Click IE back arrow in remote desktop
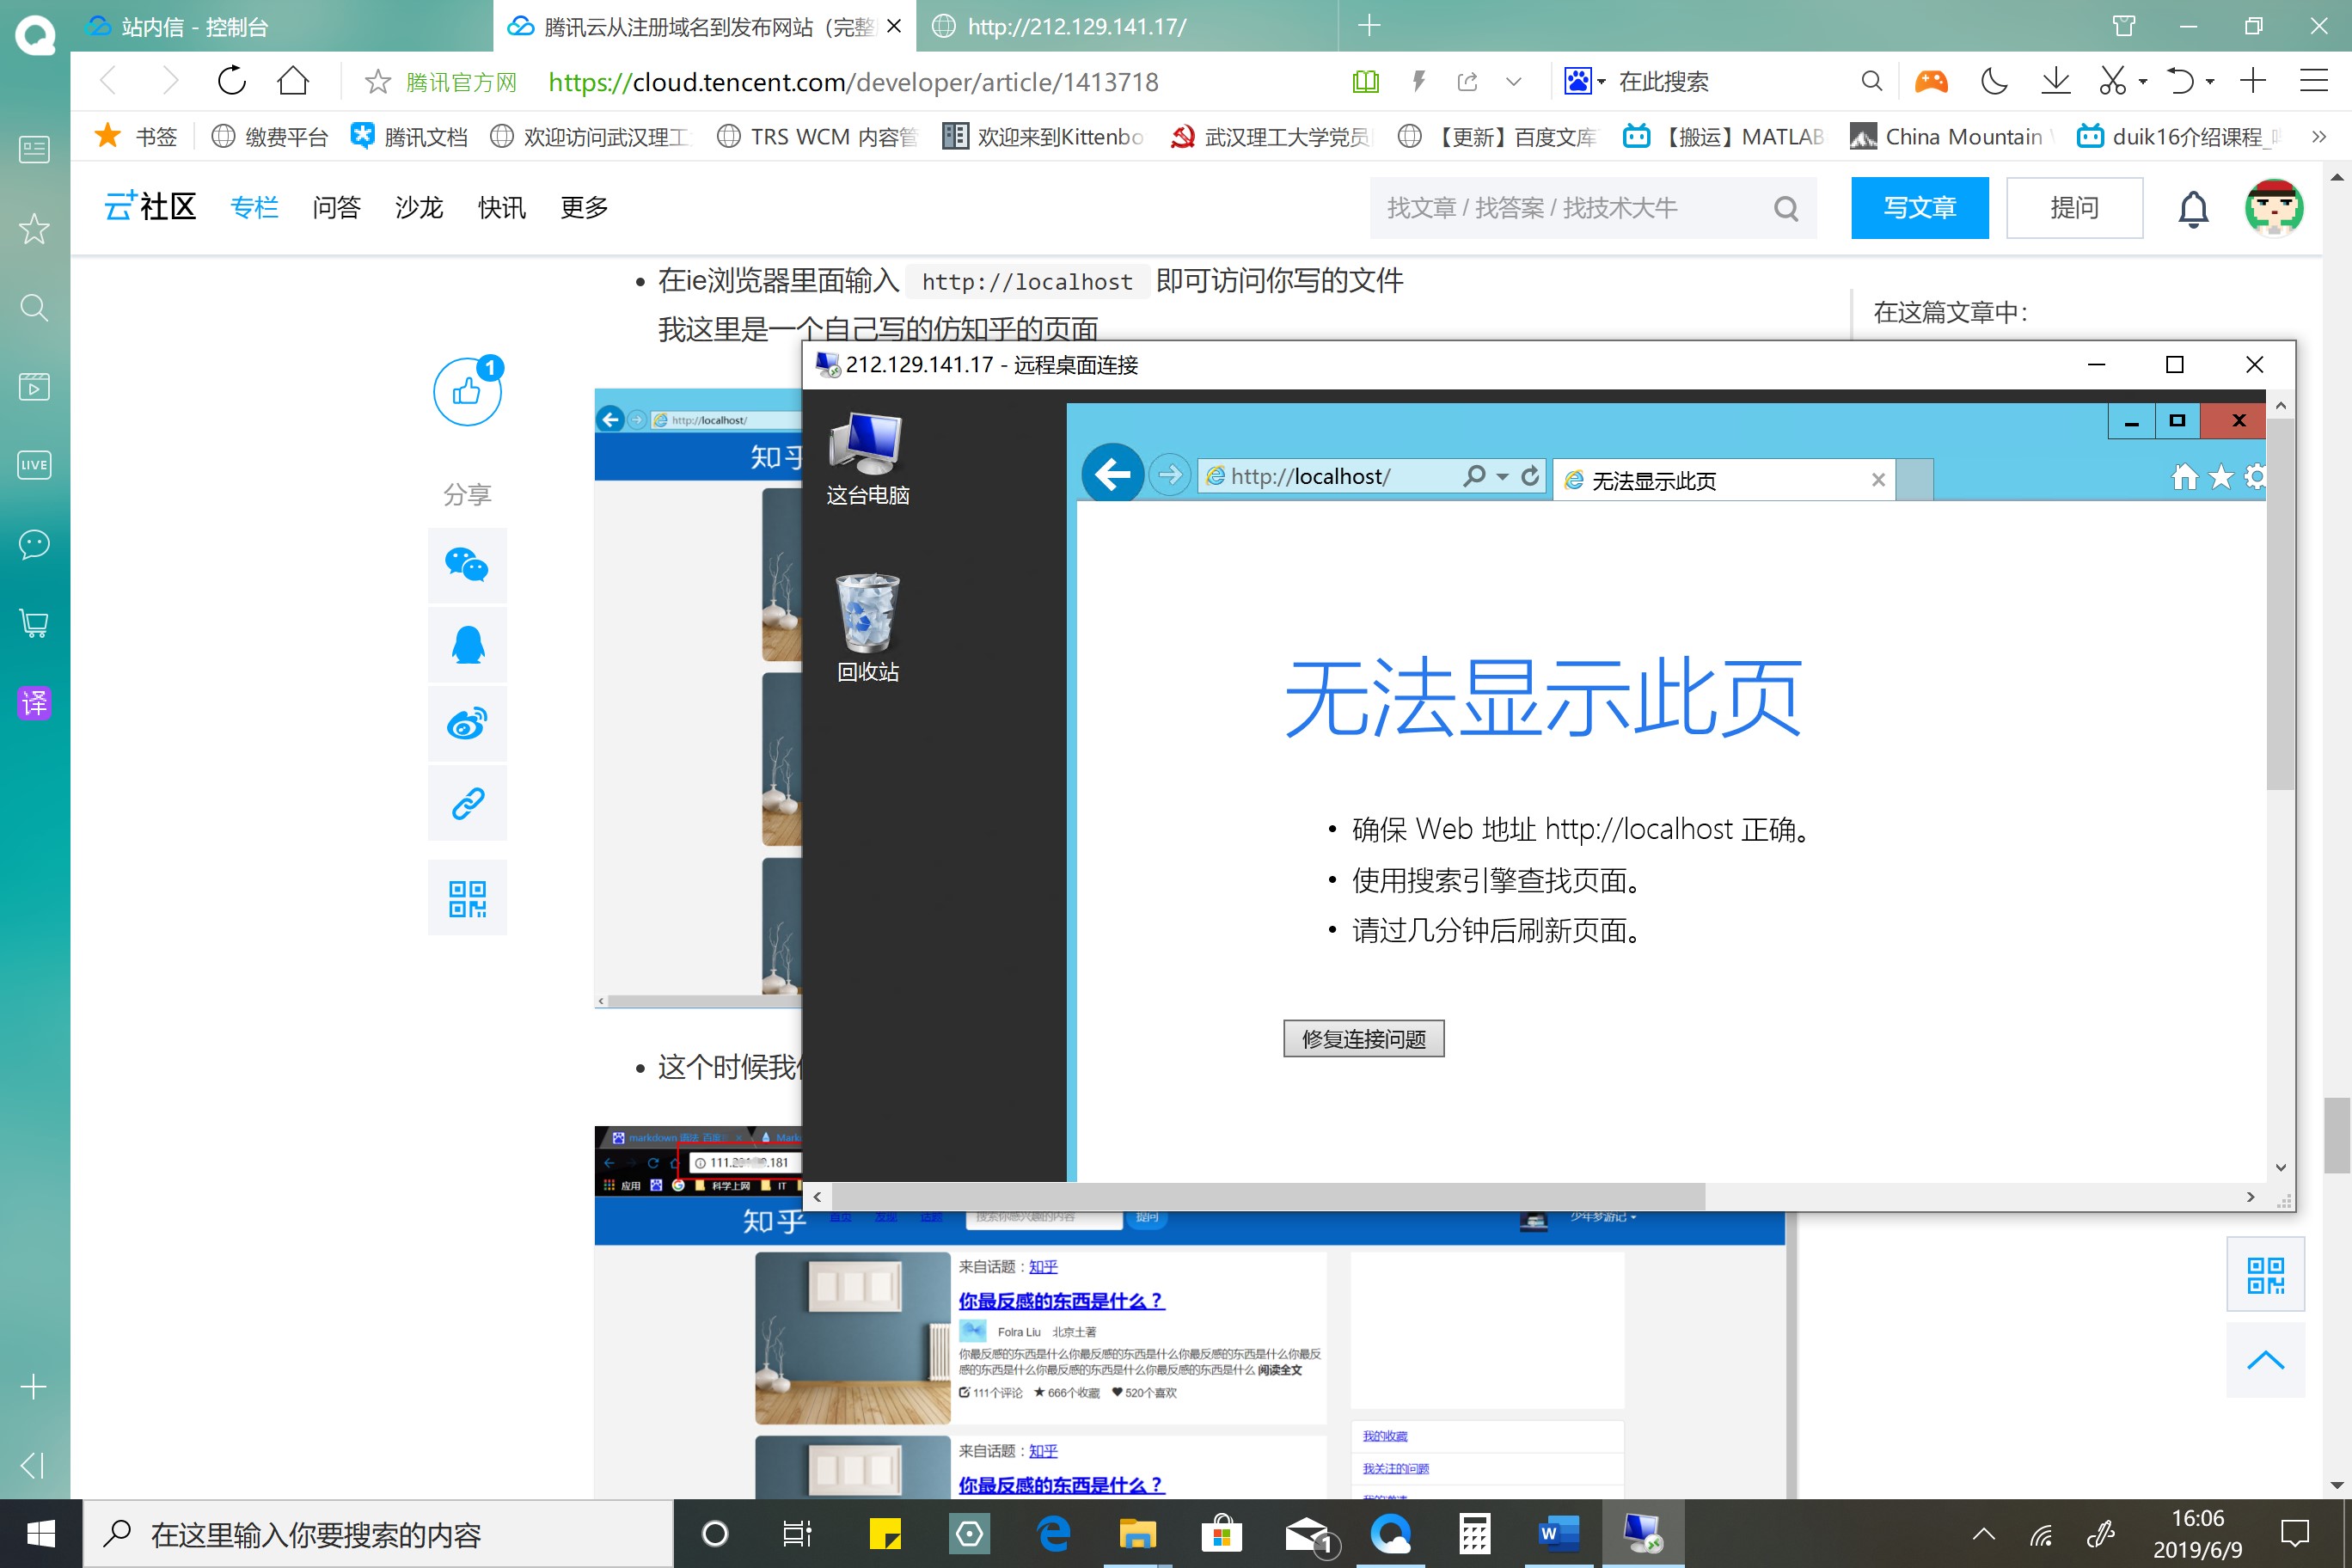The width and height of the screenshot is (2352, 1568). [x=1113, y=474]
